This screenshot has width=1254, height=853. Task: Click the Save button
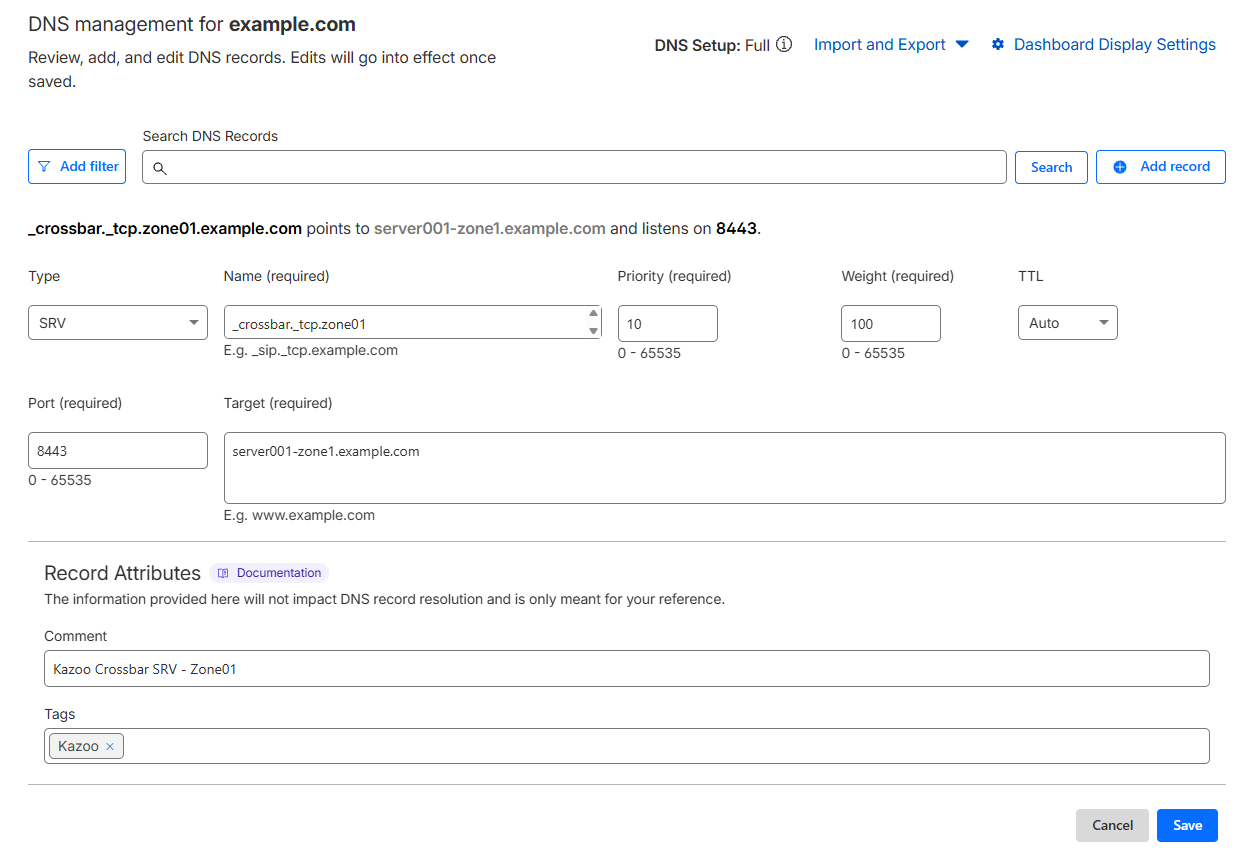click(x=1187, y=825)
